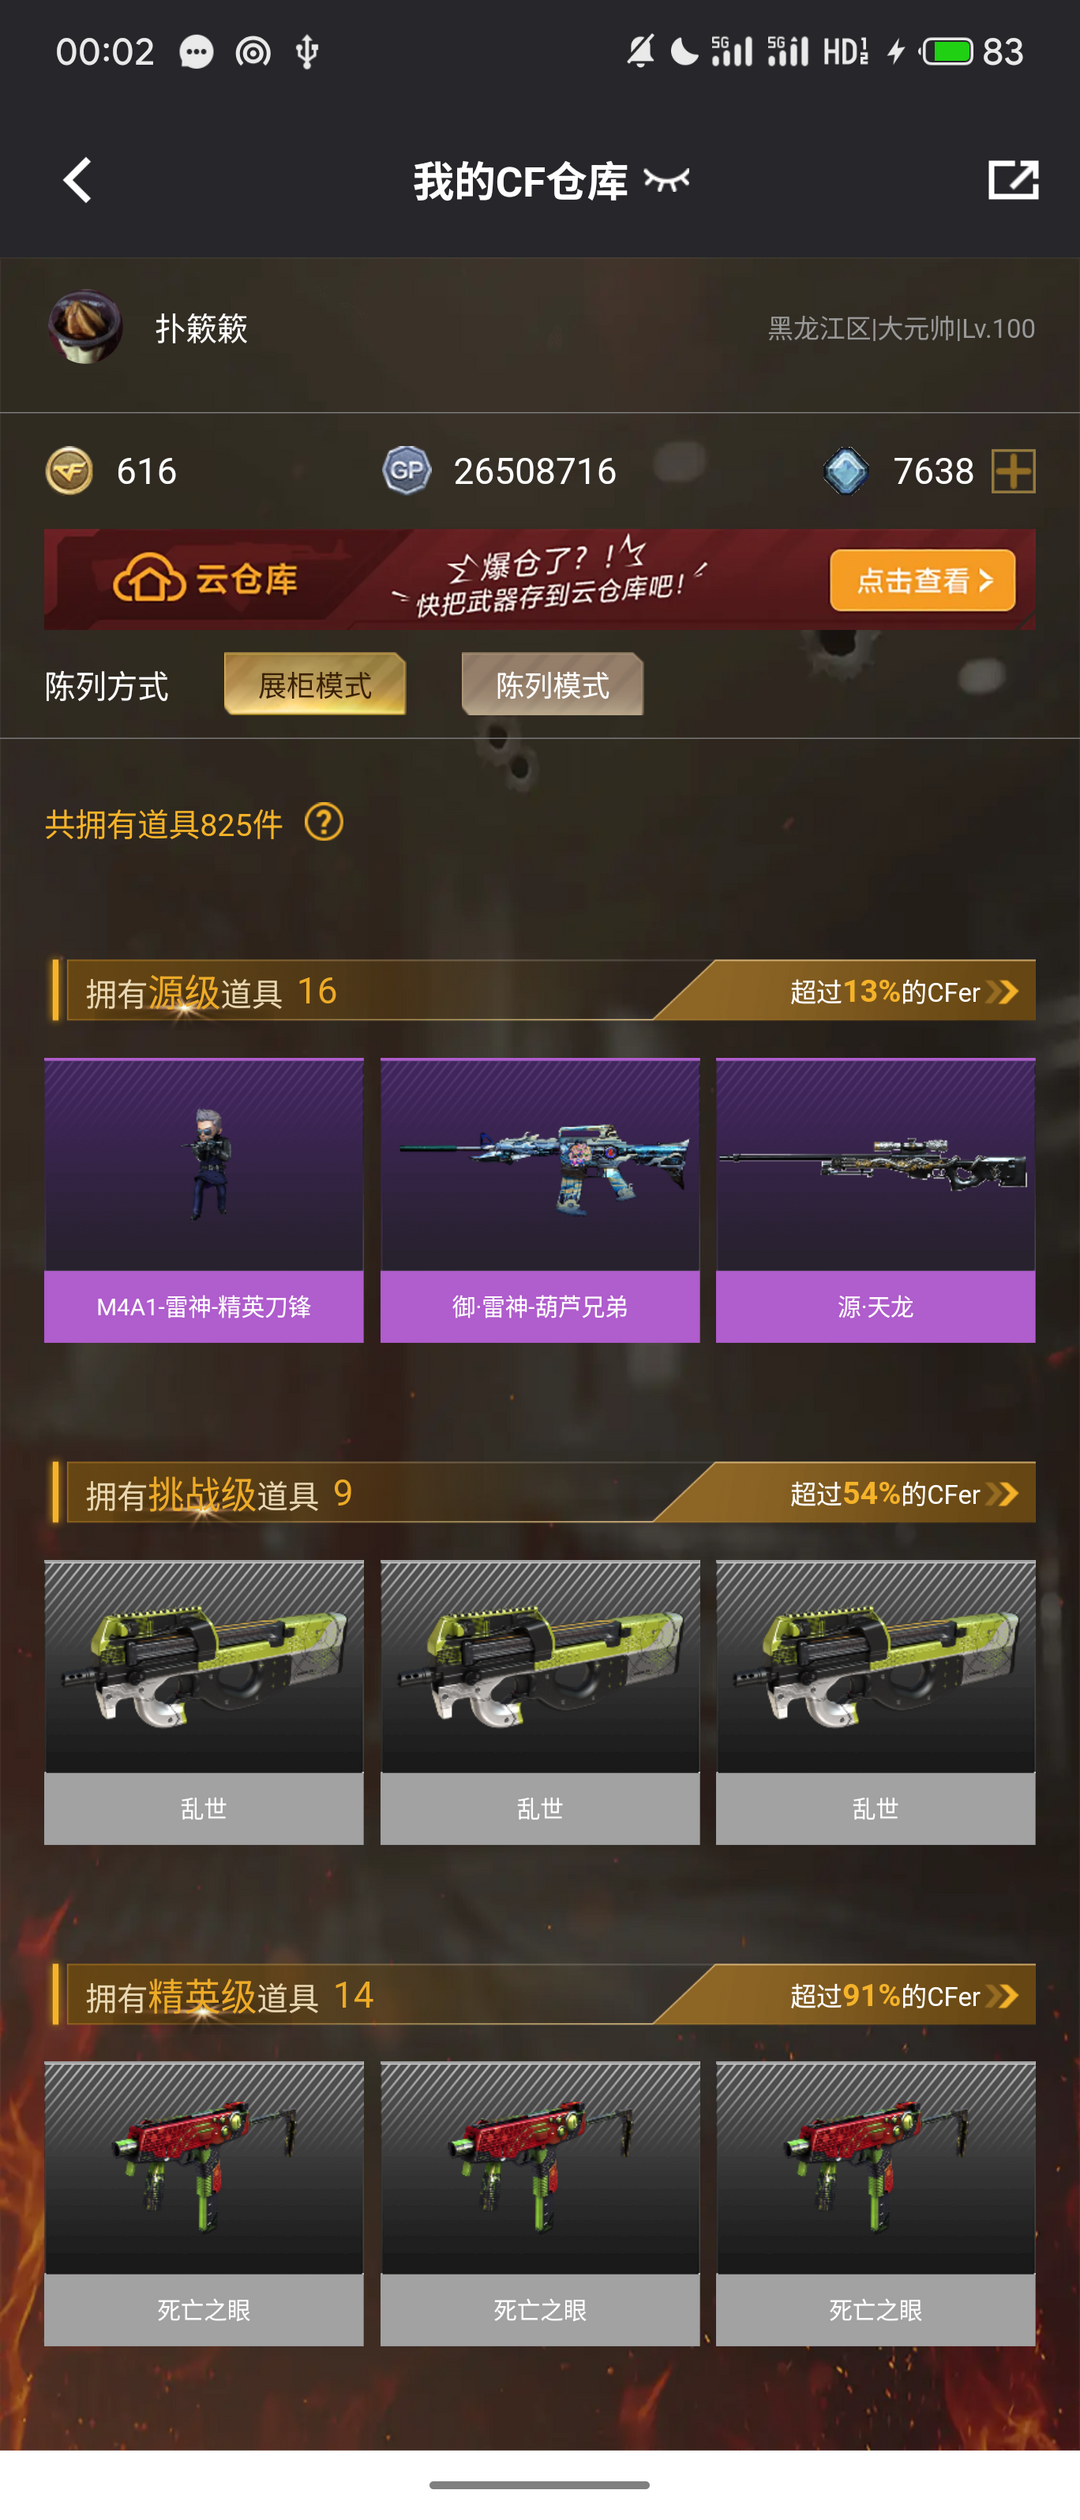Expand 超过13%的CFer source-level section
1080x2520 pixels.
(x=904, y=991)
